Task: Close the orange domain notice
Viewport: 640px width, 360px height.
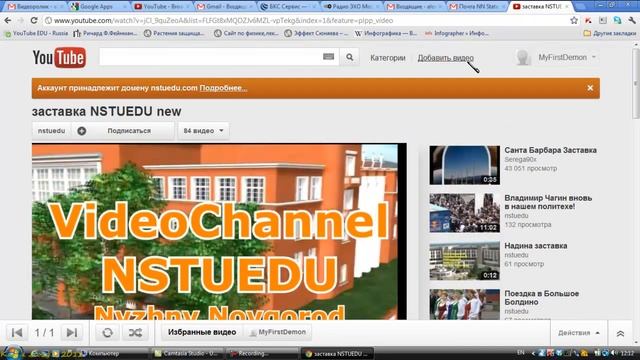Action: 590,88
